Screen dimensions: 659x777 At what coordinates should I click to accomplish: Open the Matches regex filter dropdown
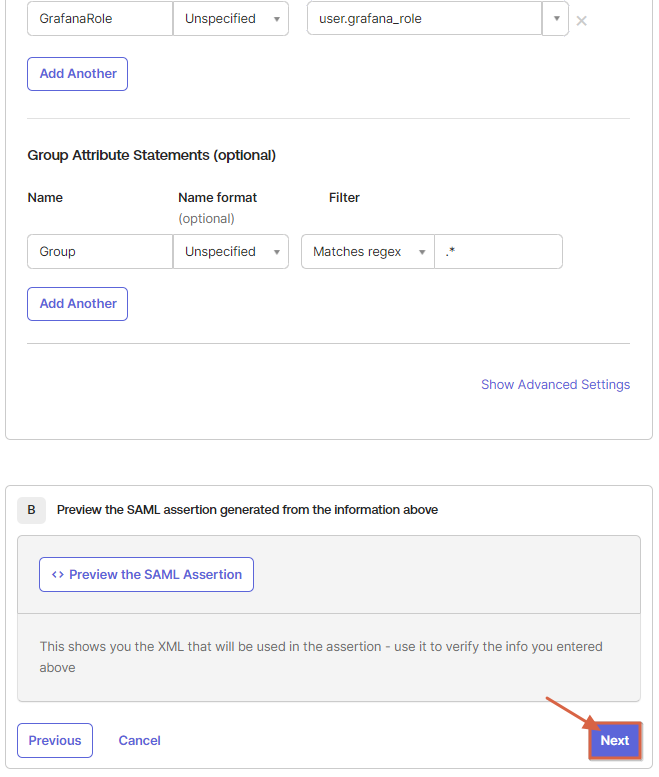click(368, 252)
